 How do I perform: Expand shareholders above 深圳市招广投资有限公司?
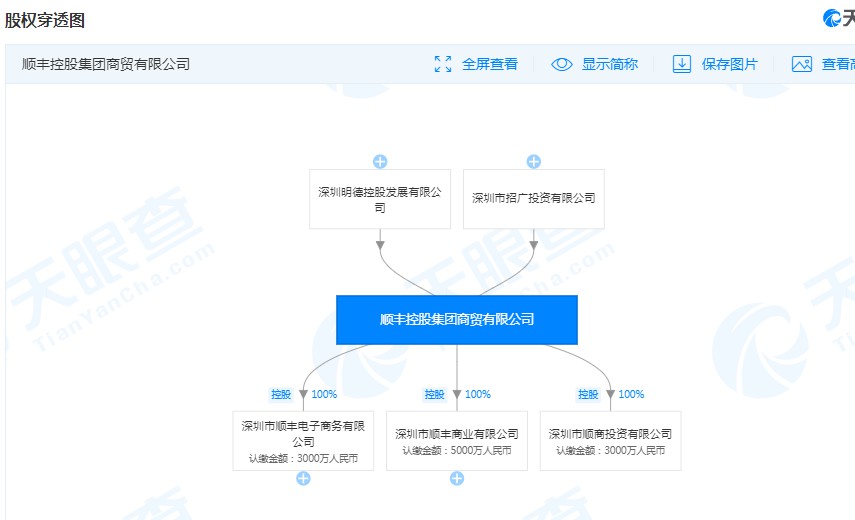coord(534,161)
